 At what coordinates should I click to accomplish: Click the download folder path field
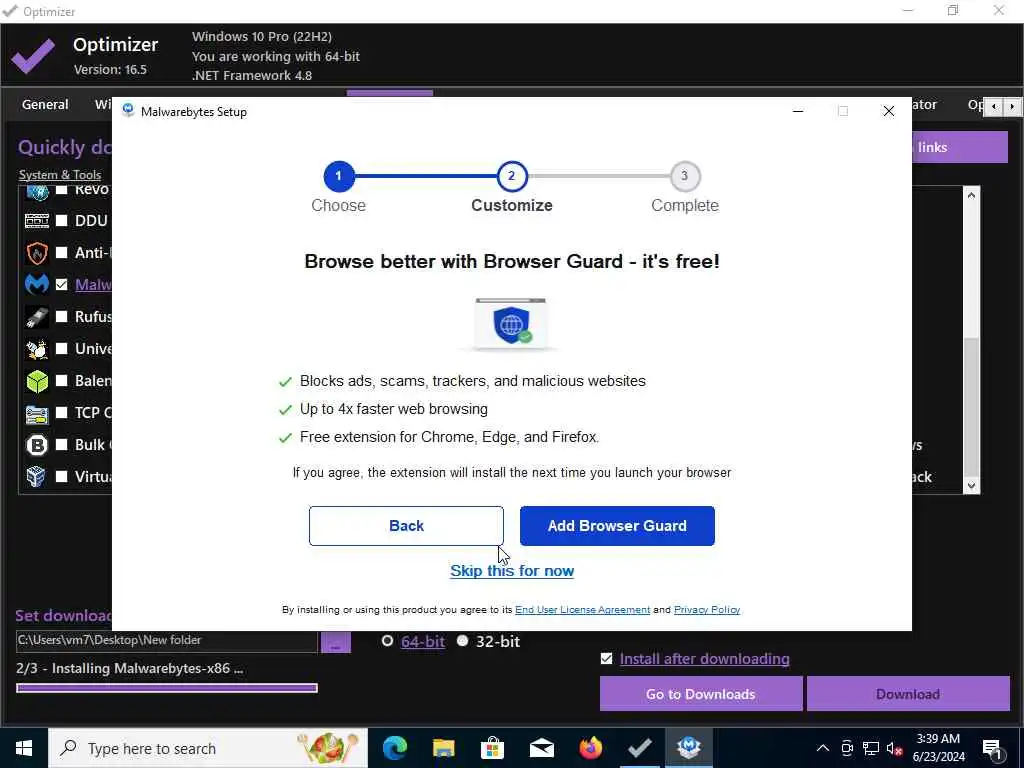(x=167, y=641)
